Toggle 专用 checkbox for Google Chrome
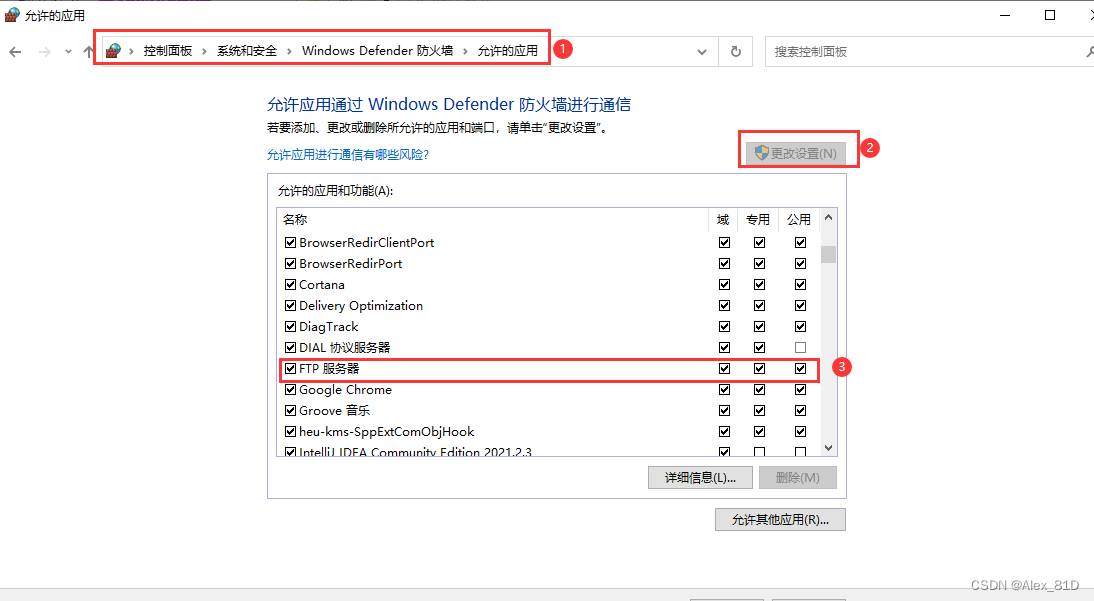 pyautogui.click(x=759, y=389)
